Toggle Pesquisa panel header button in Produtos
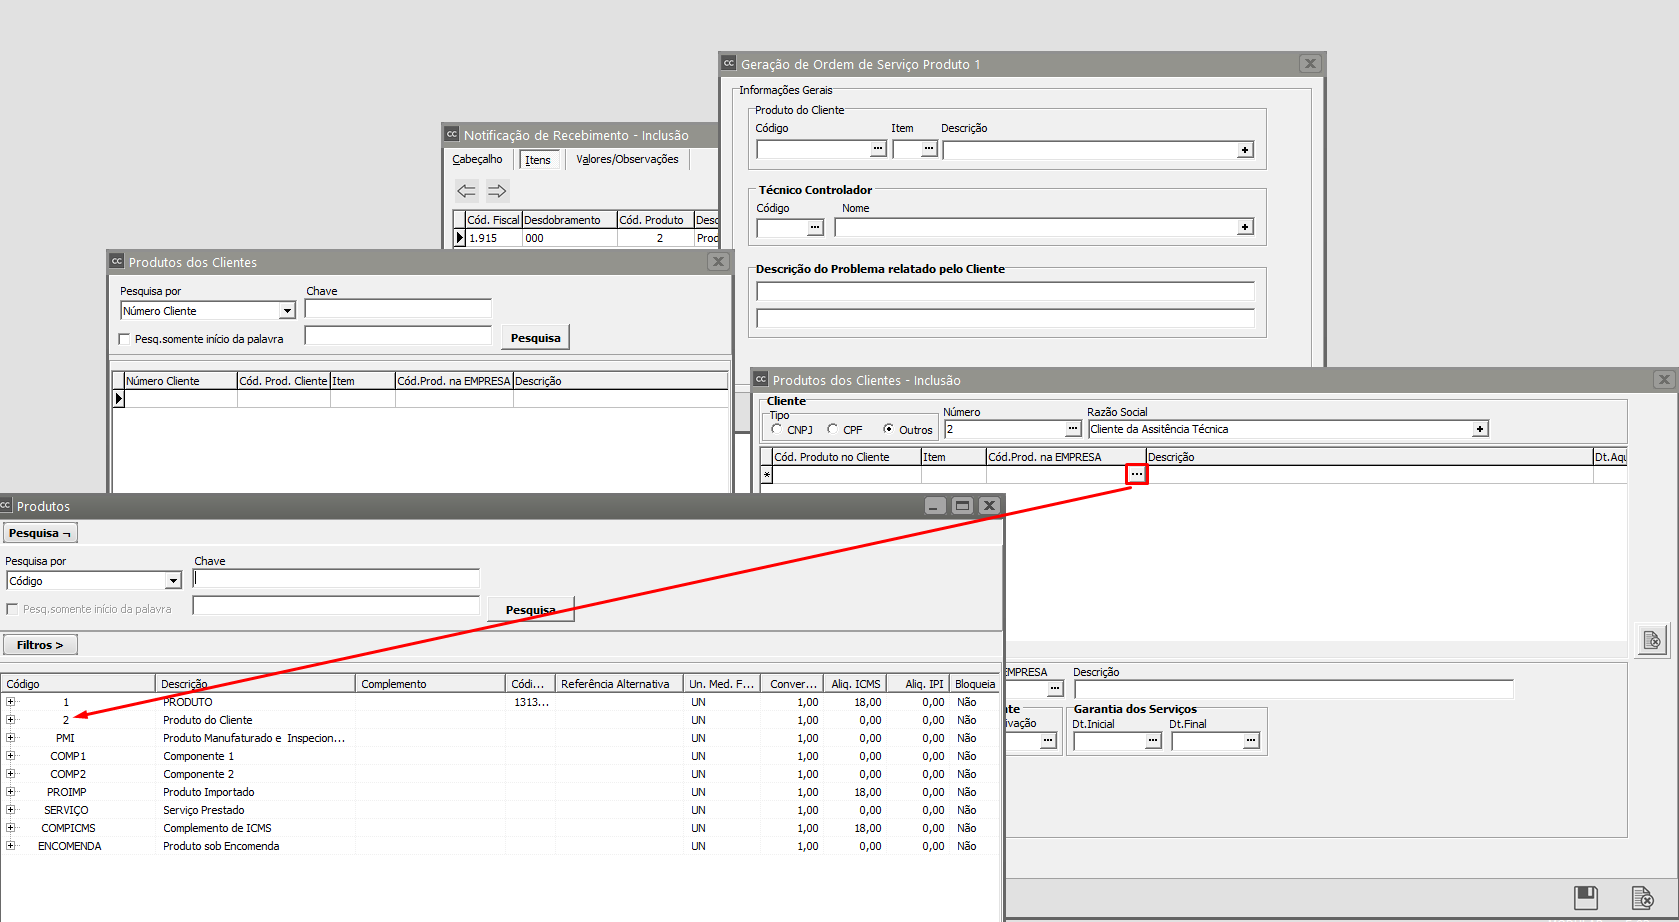 click(x=40, y=533)
